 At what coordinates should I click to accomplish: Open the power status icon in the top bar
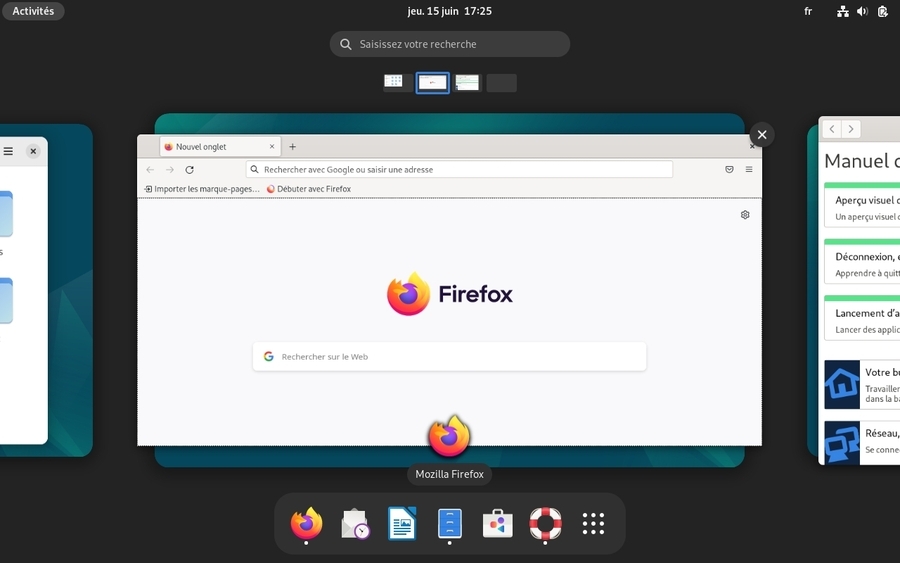click(883, 11)
